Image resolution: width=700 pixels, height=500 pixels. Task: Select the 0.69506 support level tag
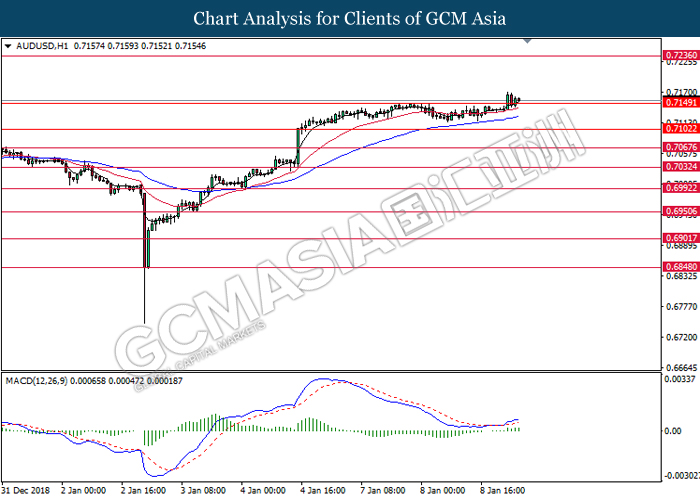pyautogui.click(x=680, y=212)
